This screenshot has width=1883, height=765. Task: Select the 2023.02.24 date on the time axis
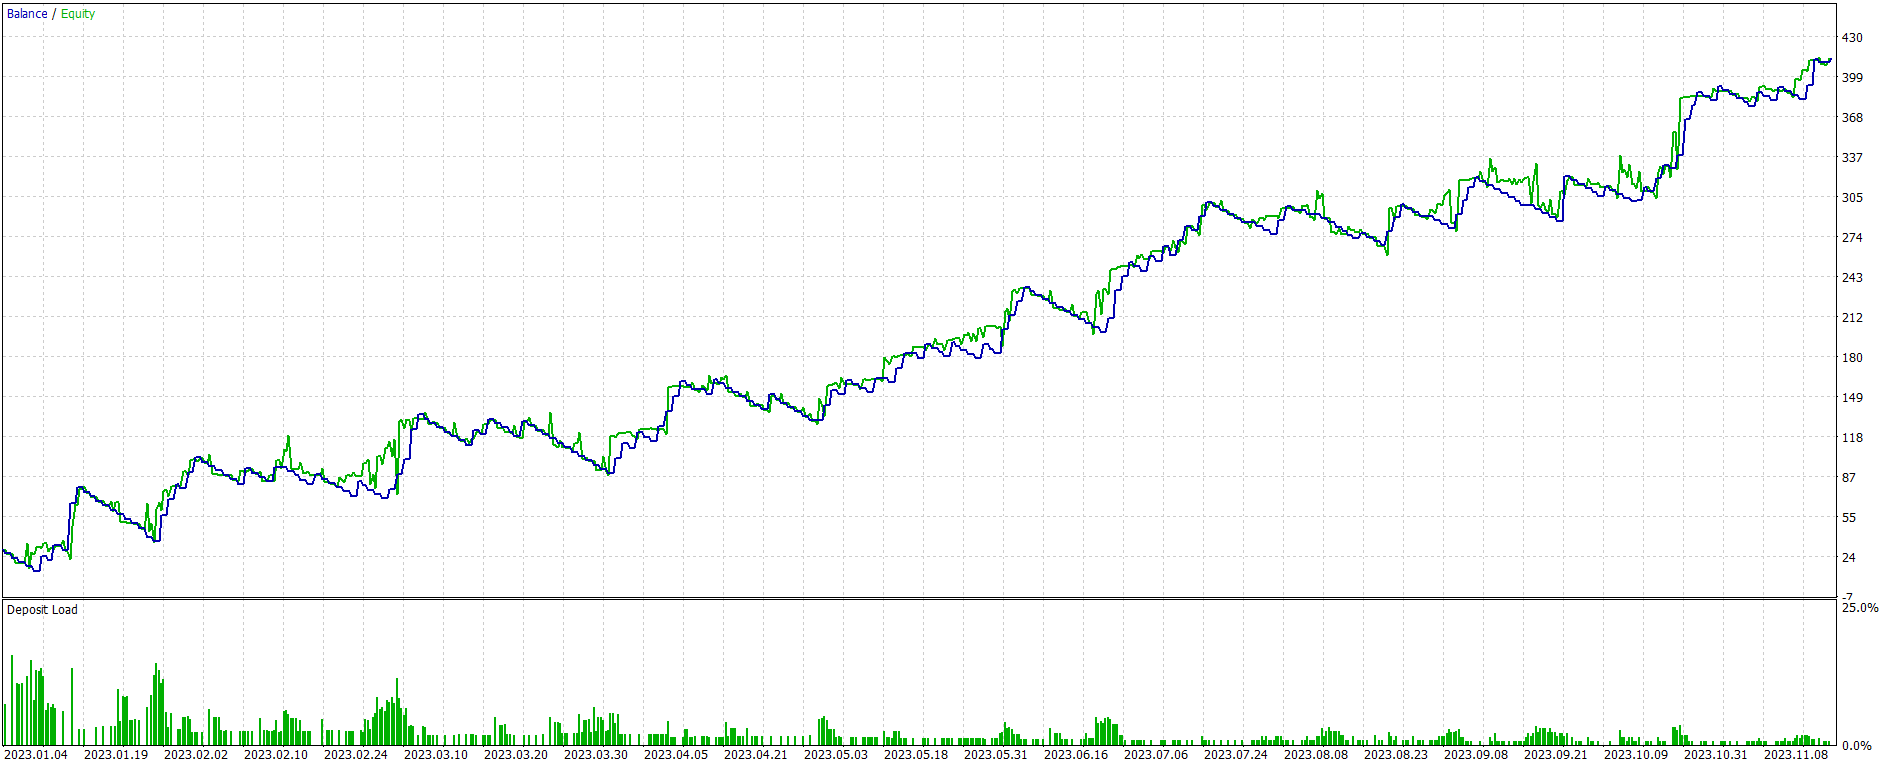[356, 755]
